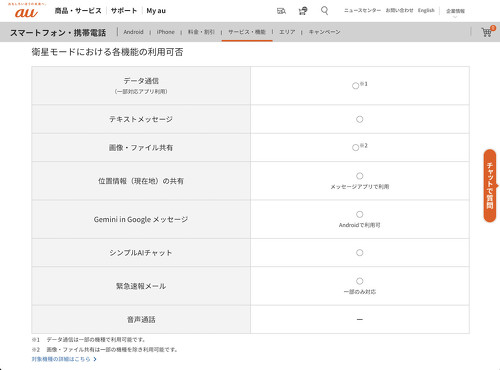Open the キャンペーン tab
This screenshot has width=500, height=370.
pos(324,32)
